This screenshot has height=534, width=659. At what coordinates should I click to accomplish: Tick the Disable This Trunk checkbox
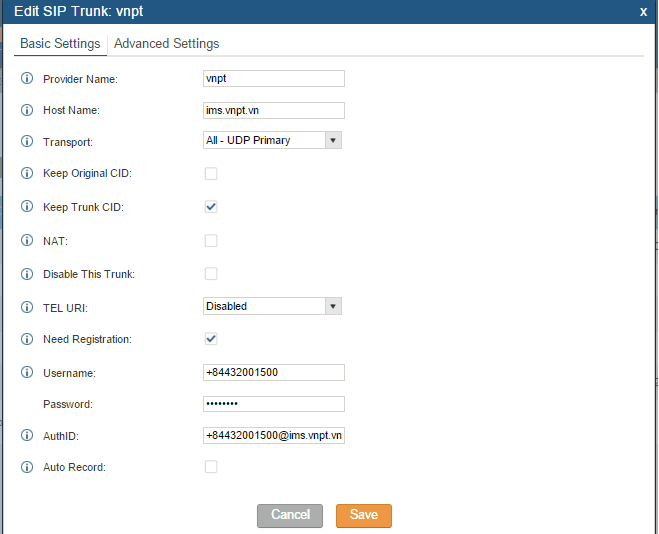click(211, 274)
